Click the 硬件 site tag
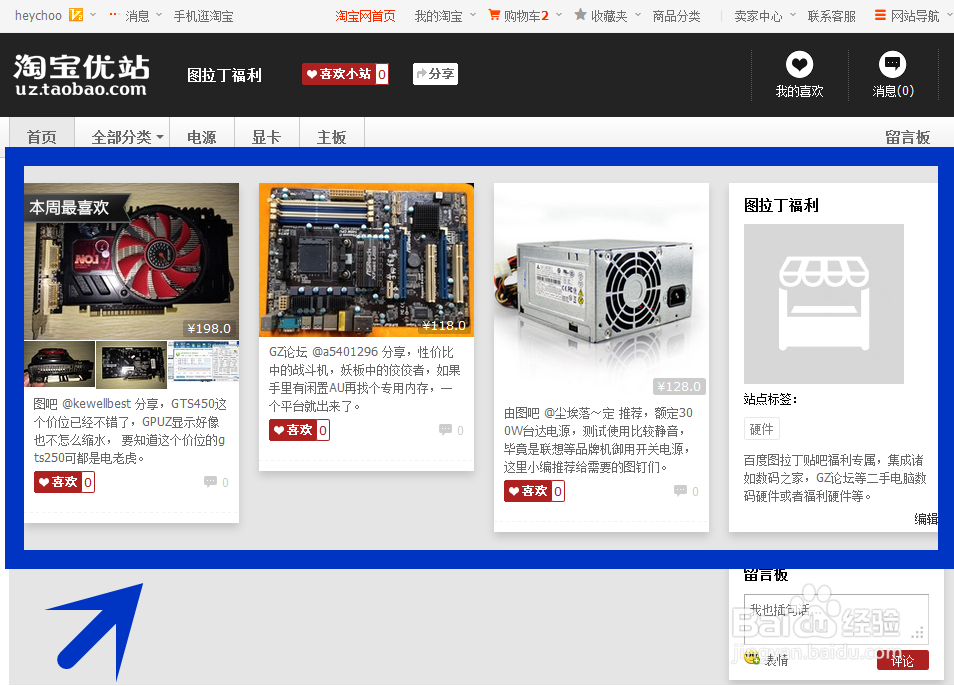The image size is (954, 686). pyautogui.click(x=761, y=429)
